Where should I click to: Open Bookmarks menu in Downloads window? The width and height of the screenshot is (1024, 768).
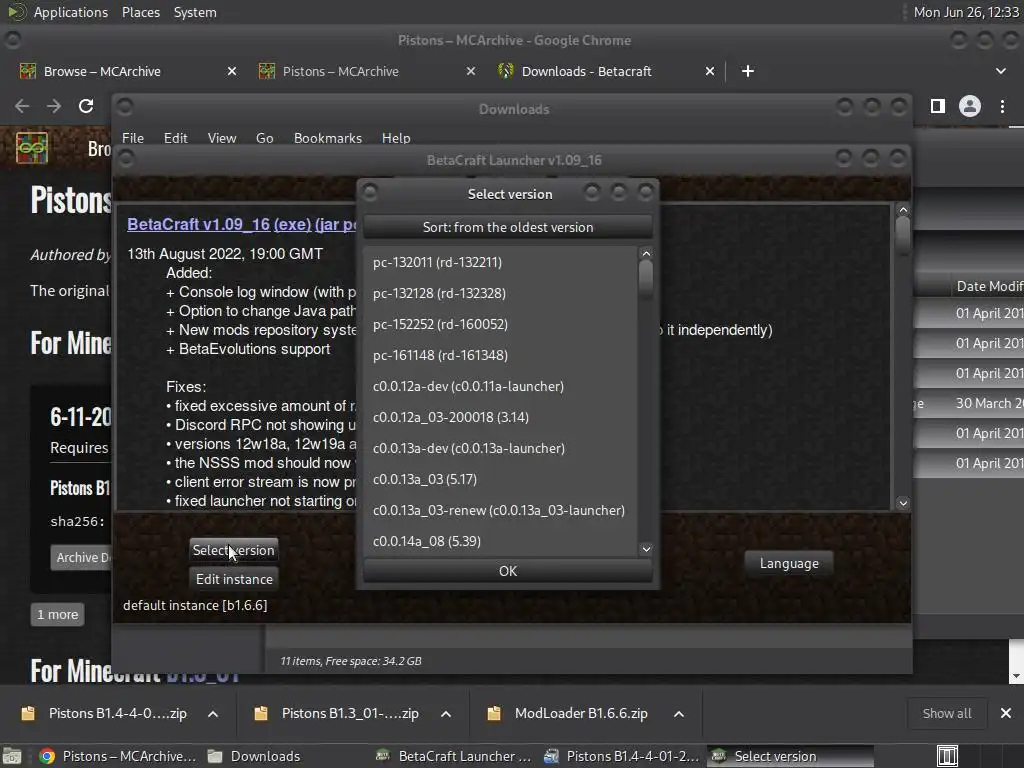pos(328,138)
